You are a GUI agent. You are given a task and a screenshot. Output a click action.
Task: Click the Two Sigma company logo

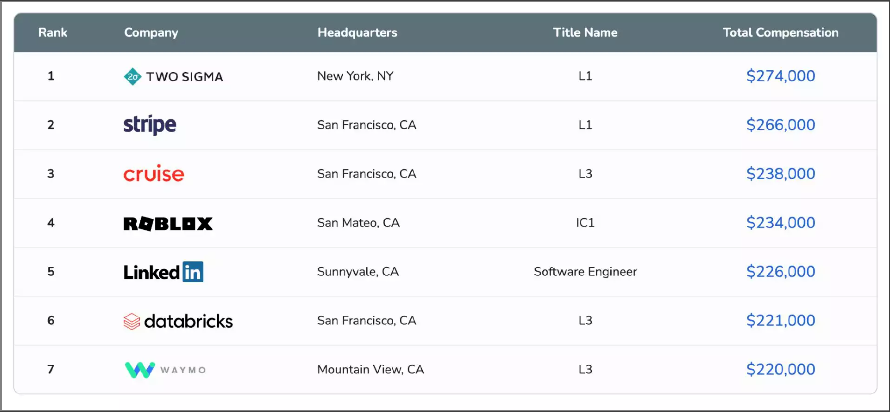click(x=173, y=77)
